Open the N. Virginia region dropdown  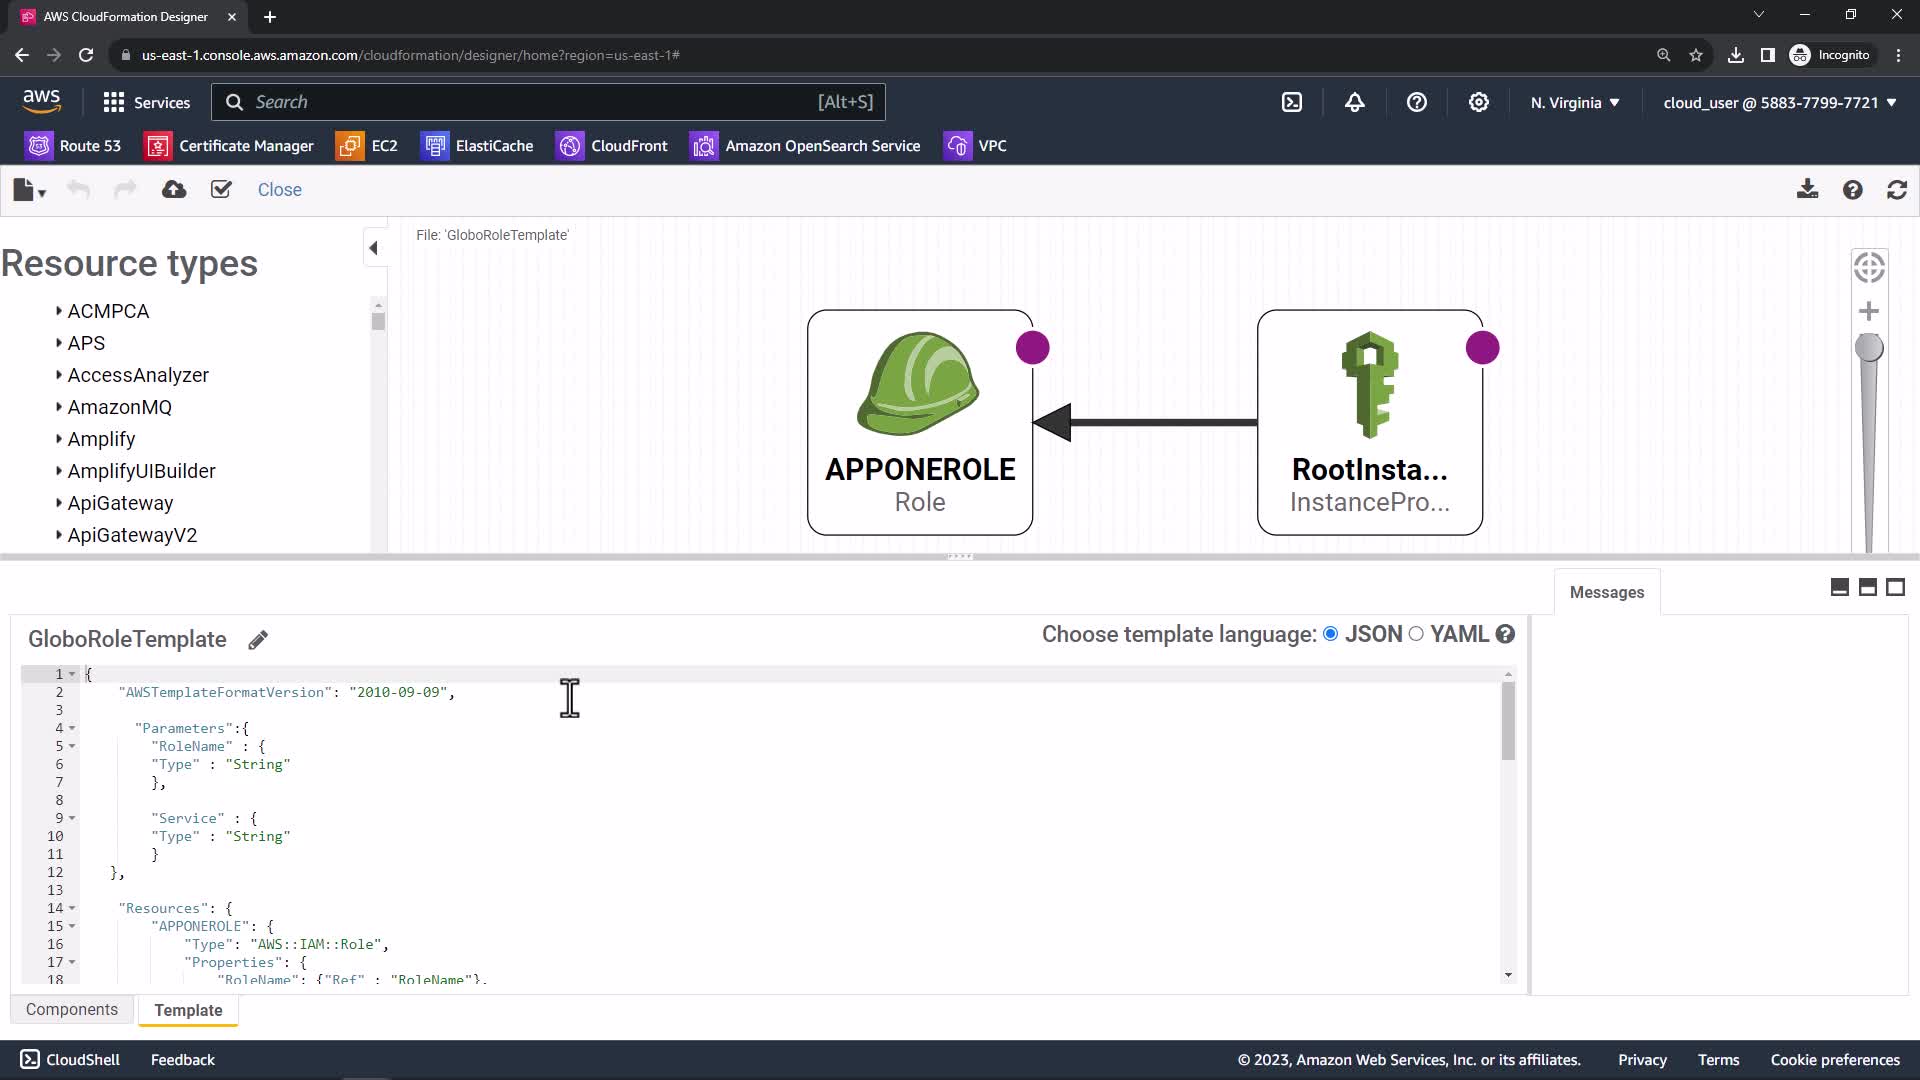(x=1574, y=102)
